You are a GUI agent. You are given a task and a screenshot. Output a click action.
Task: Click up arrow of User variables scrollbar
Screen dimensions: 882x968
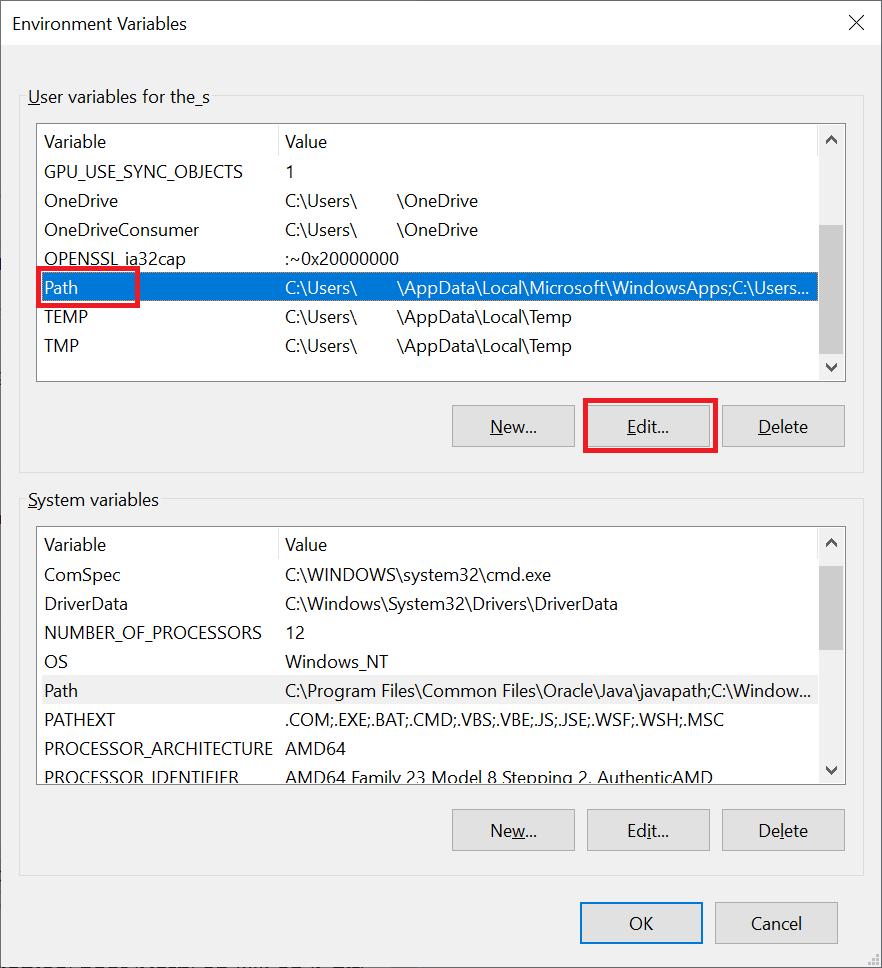tap(831, 140)
